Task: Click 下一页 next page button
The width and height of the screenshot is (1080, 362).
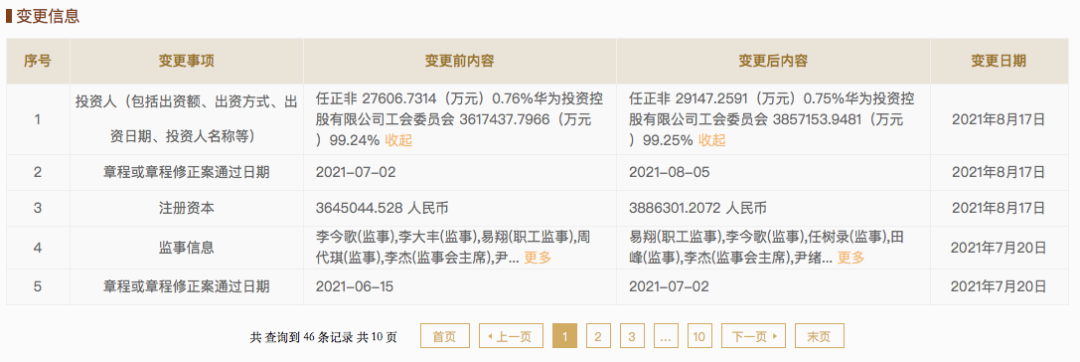Action: [754, 336]
